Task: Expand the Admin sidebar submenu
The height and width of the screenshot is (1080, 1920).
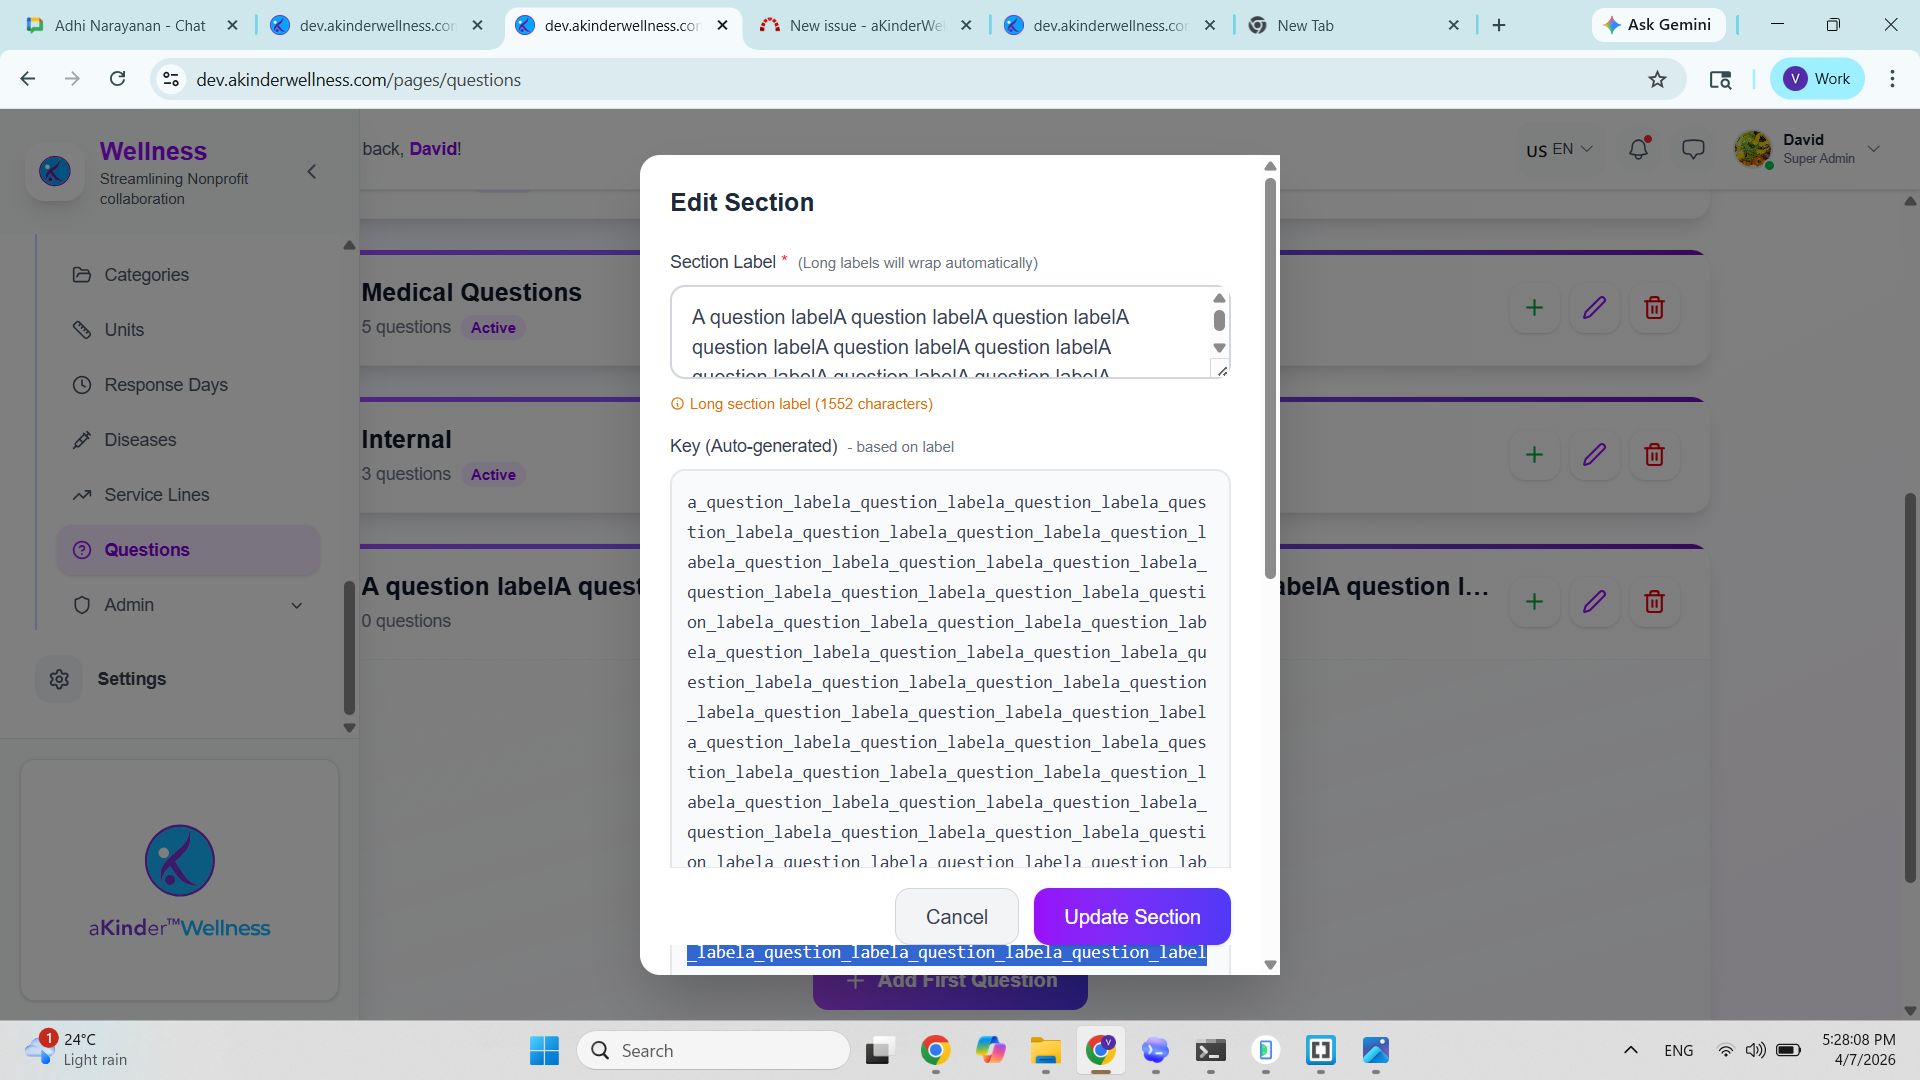Action: pyautogui.click(x=296, y=605)
